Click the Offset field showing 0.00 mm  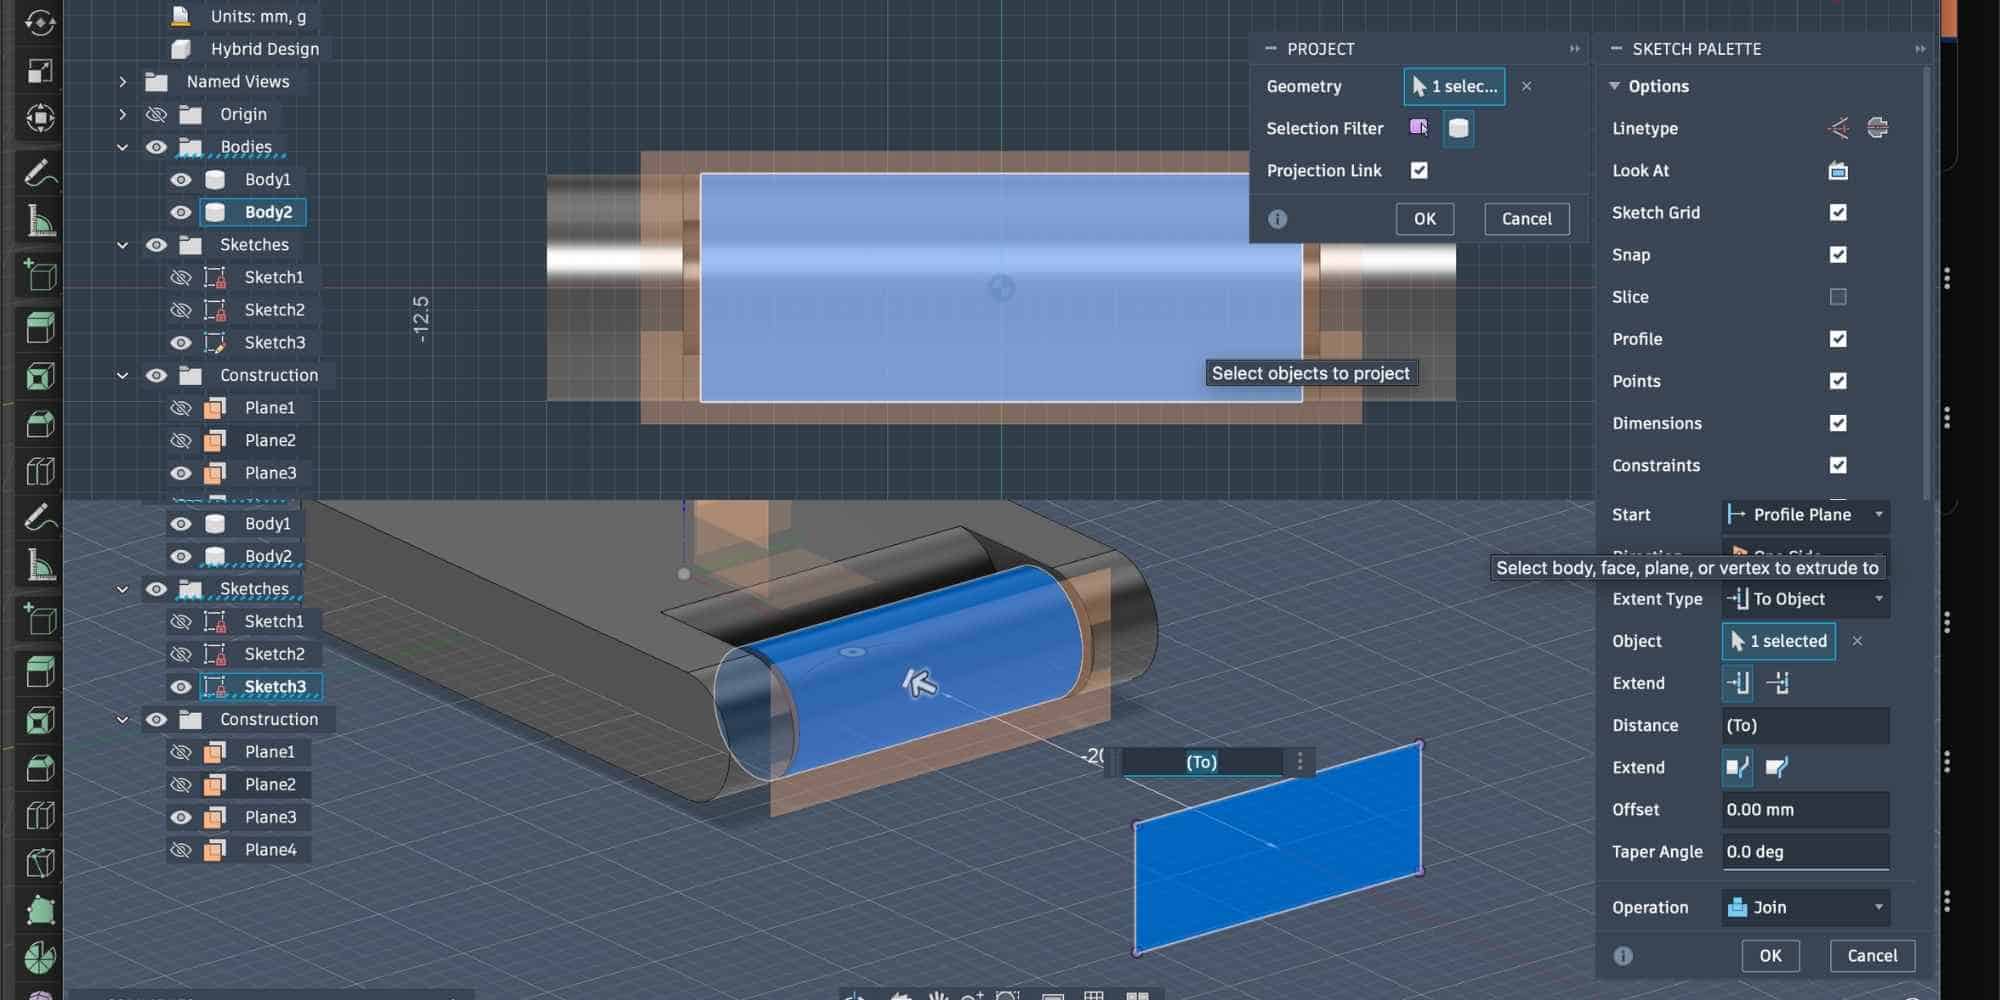pos(1805,810)
